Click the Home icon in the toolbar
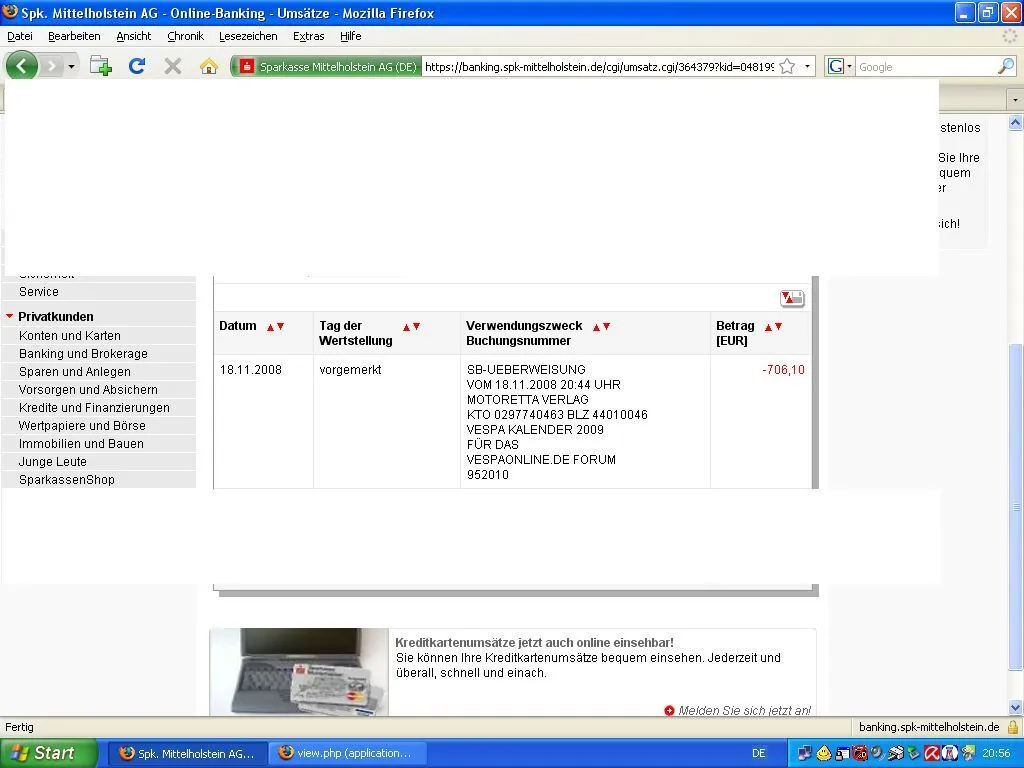 (x=208, y=66)
